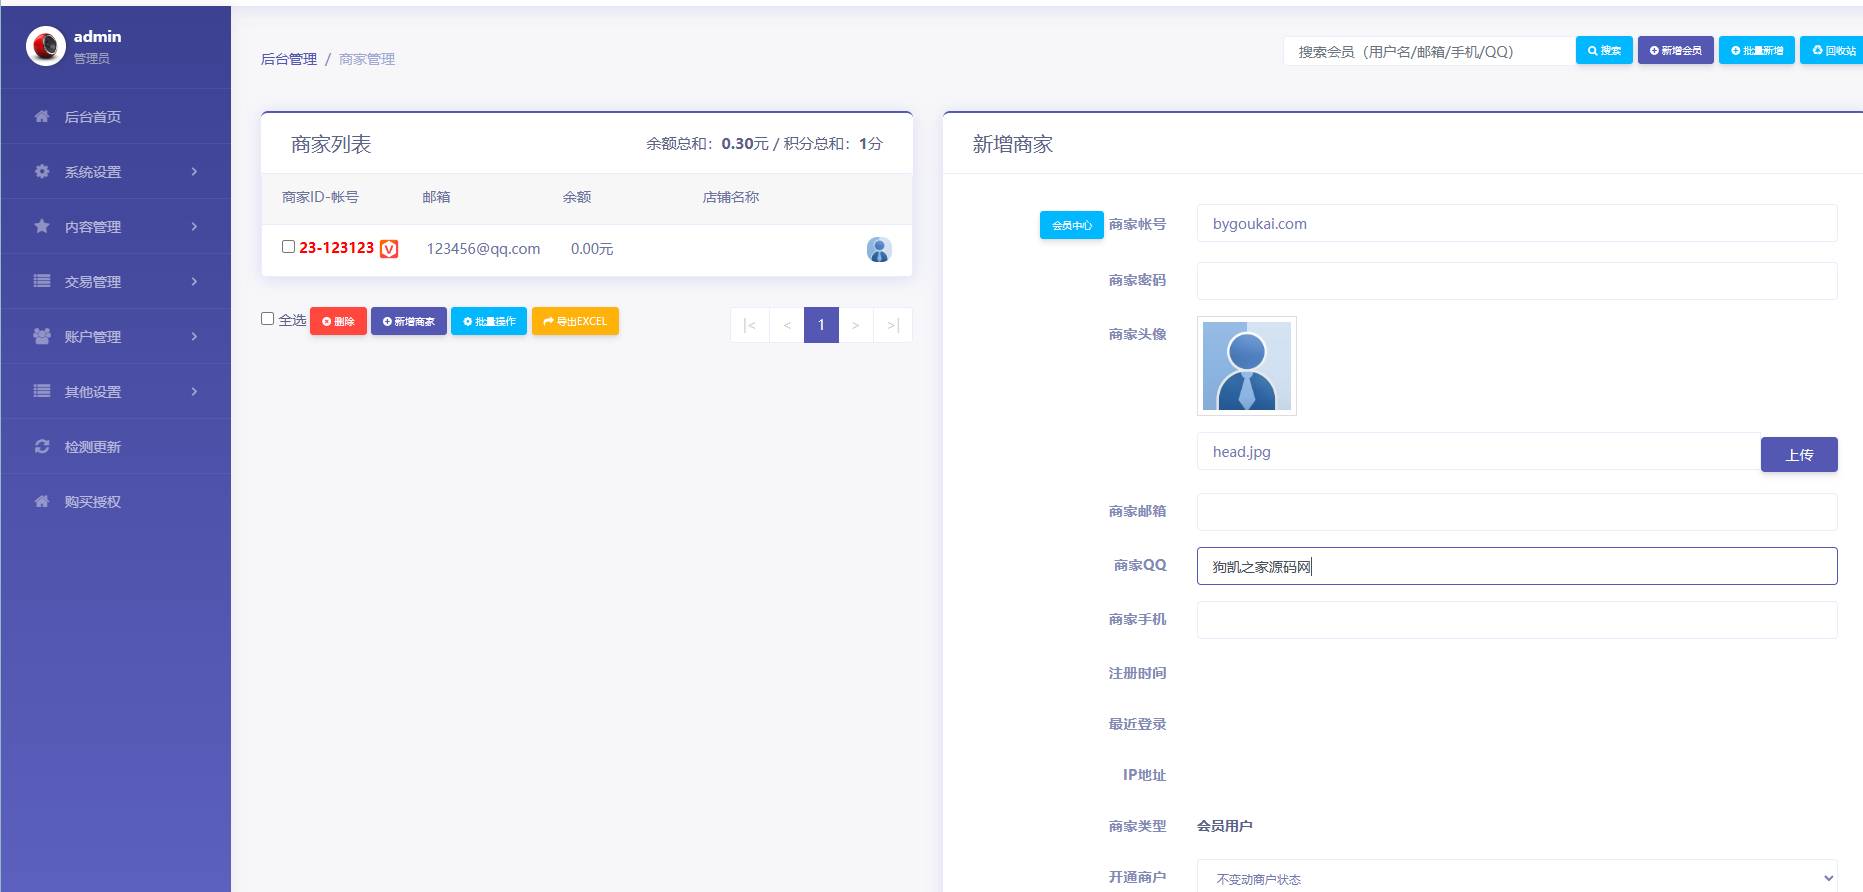Click the 会员中心 button beside 商家帐号
This screenshot has width=1863, height=892.
coord(1071,225)
